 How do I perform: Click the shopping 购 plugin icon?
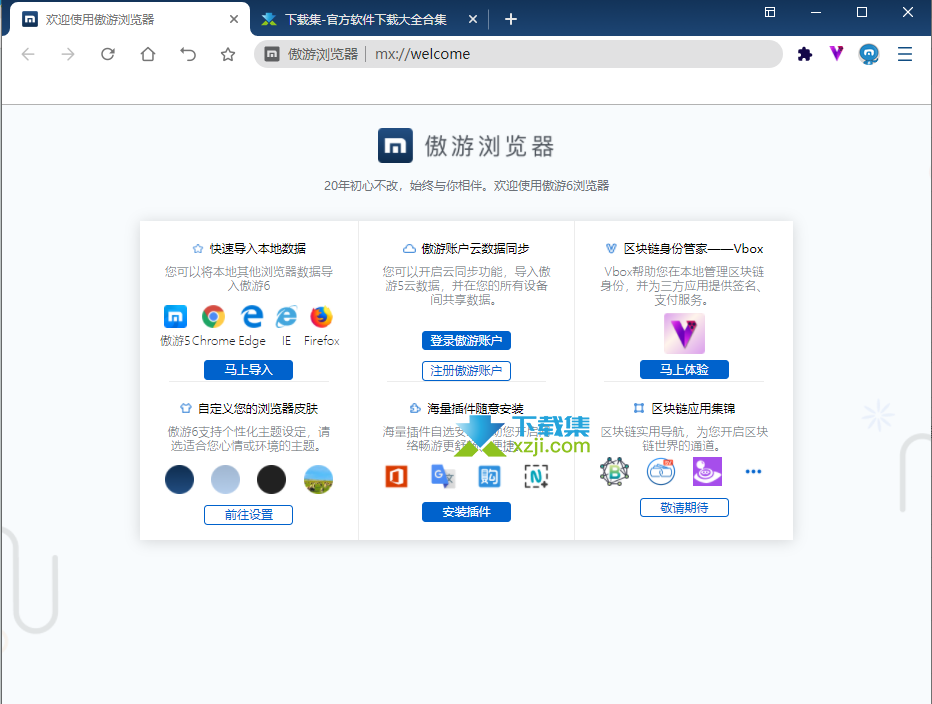coord(489,476)
